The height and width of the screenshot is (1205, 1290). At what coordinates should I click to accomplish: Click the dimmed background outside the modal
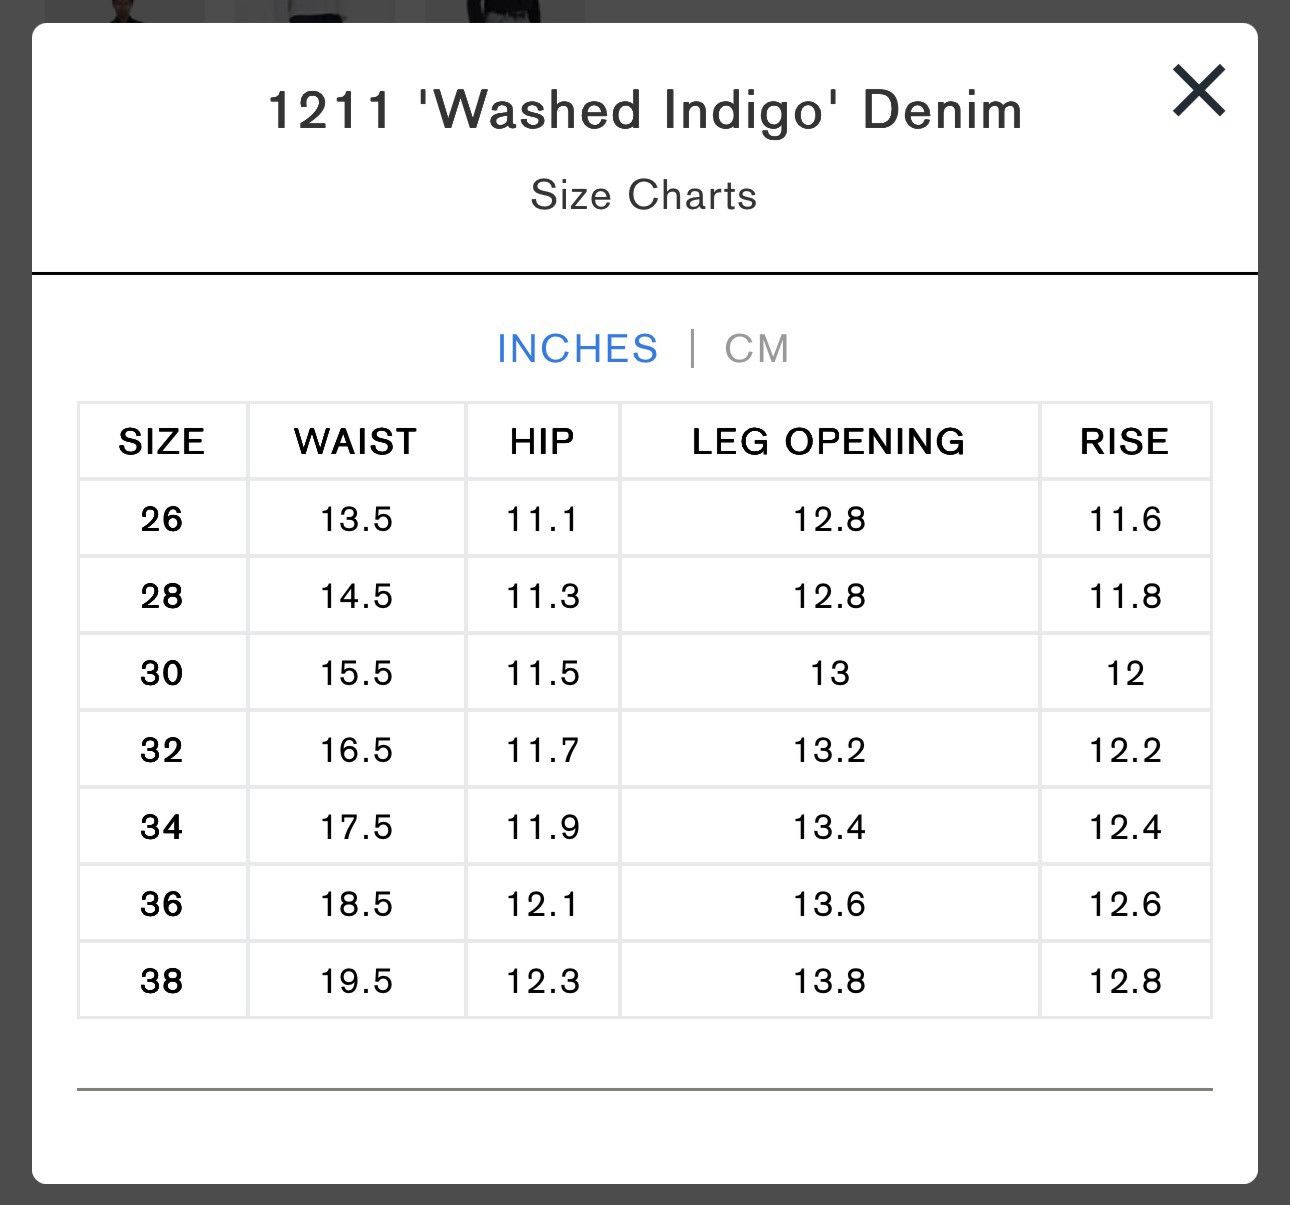tap(14, 600)
